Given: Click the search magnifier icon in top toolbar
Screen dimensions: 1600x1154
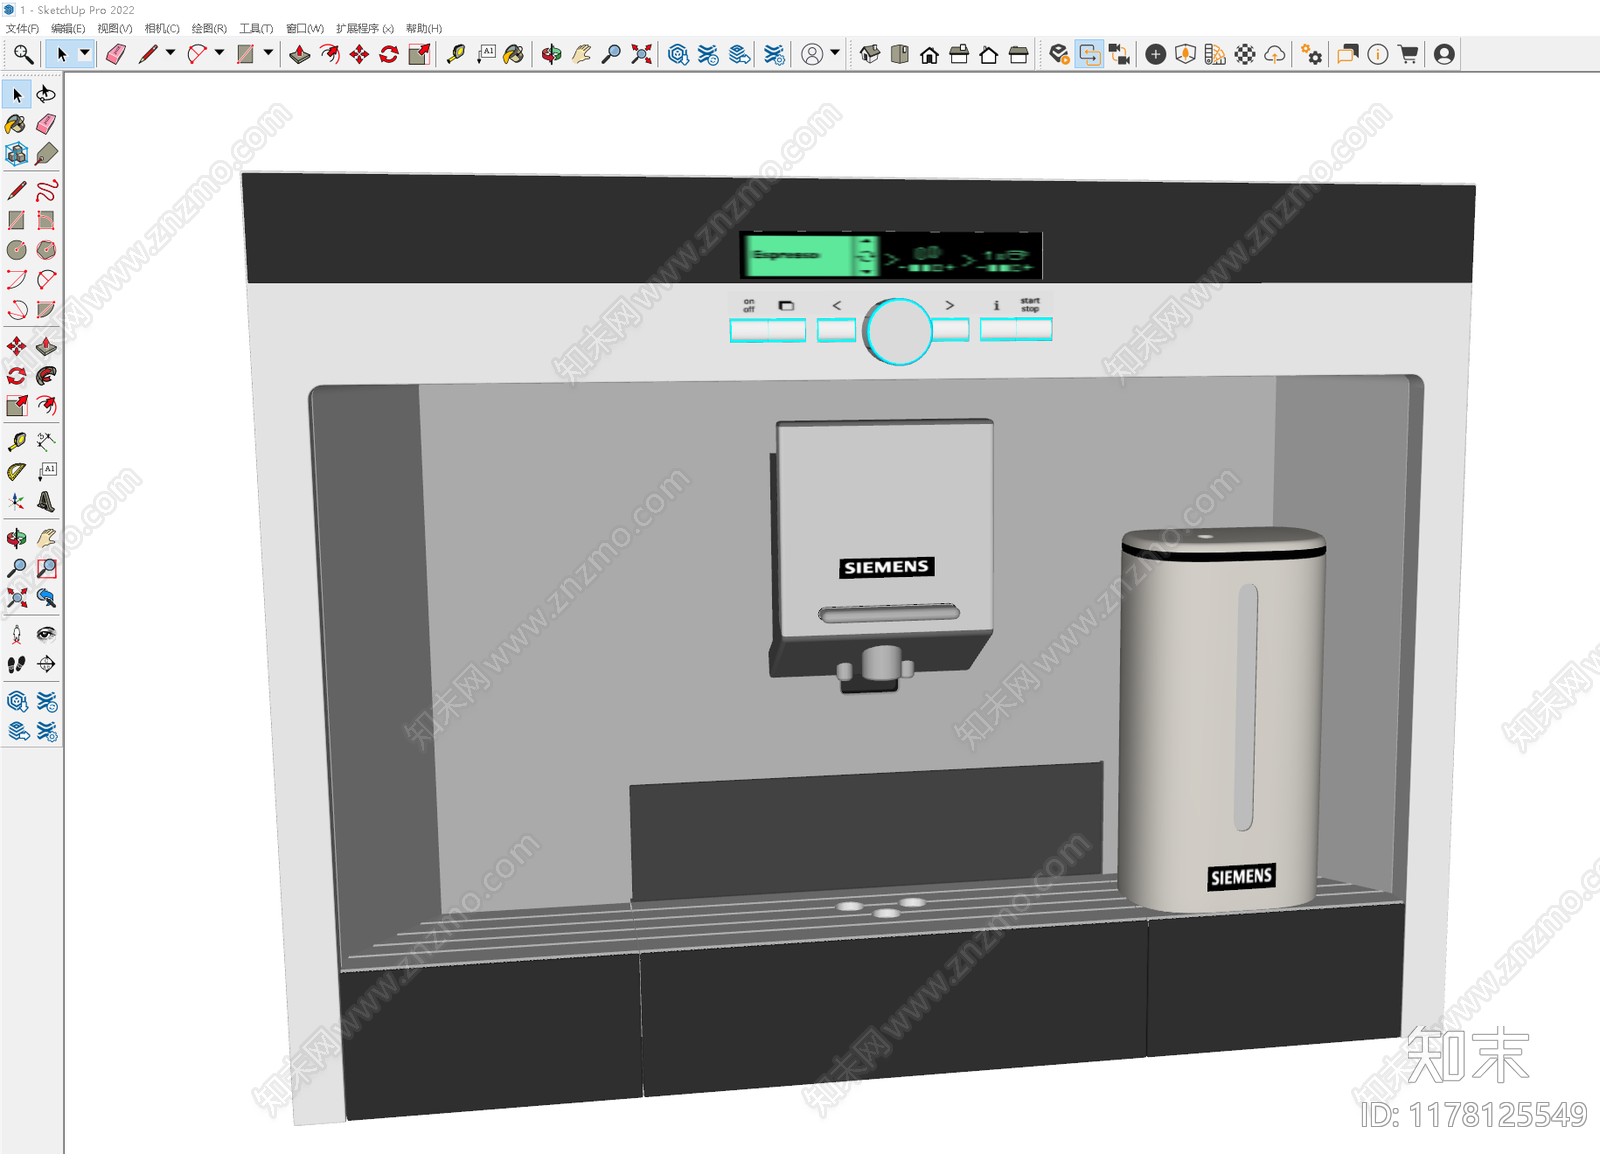Looking at the screenshot, I should coord(23,54).
